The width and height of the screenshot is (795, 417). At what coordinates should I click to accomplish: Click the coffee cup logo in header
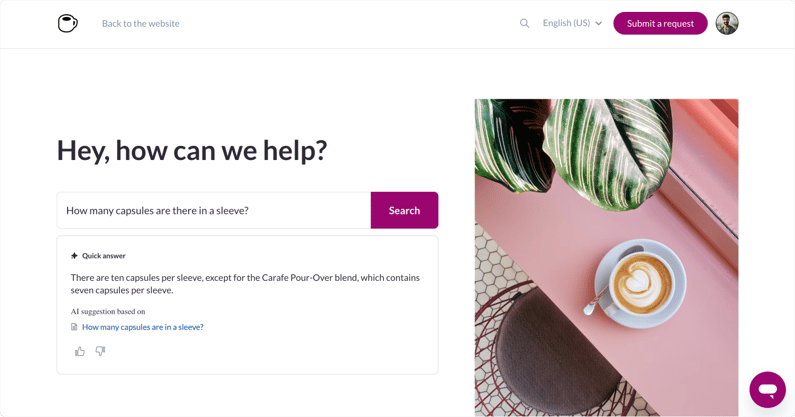pyautogui.click(x=67, y=23)
